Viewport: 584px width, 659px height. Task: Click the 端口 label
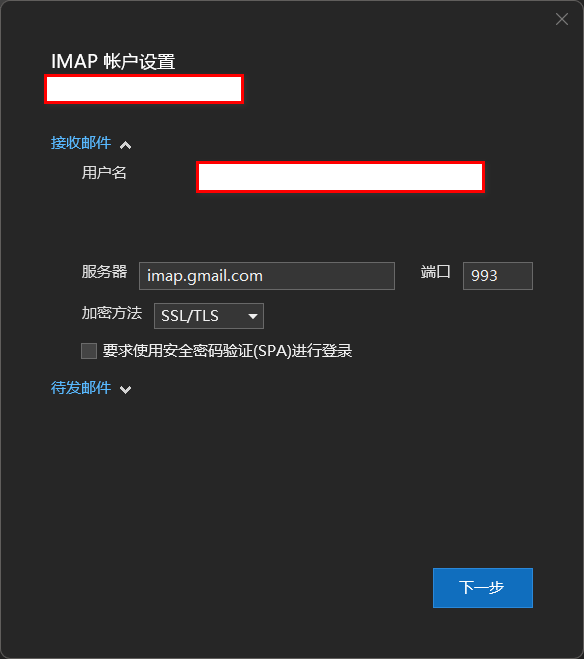pos(436,272)
